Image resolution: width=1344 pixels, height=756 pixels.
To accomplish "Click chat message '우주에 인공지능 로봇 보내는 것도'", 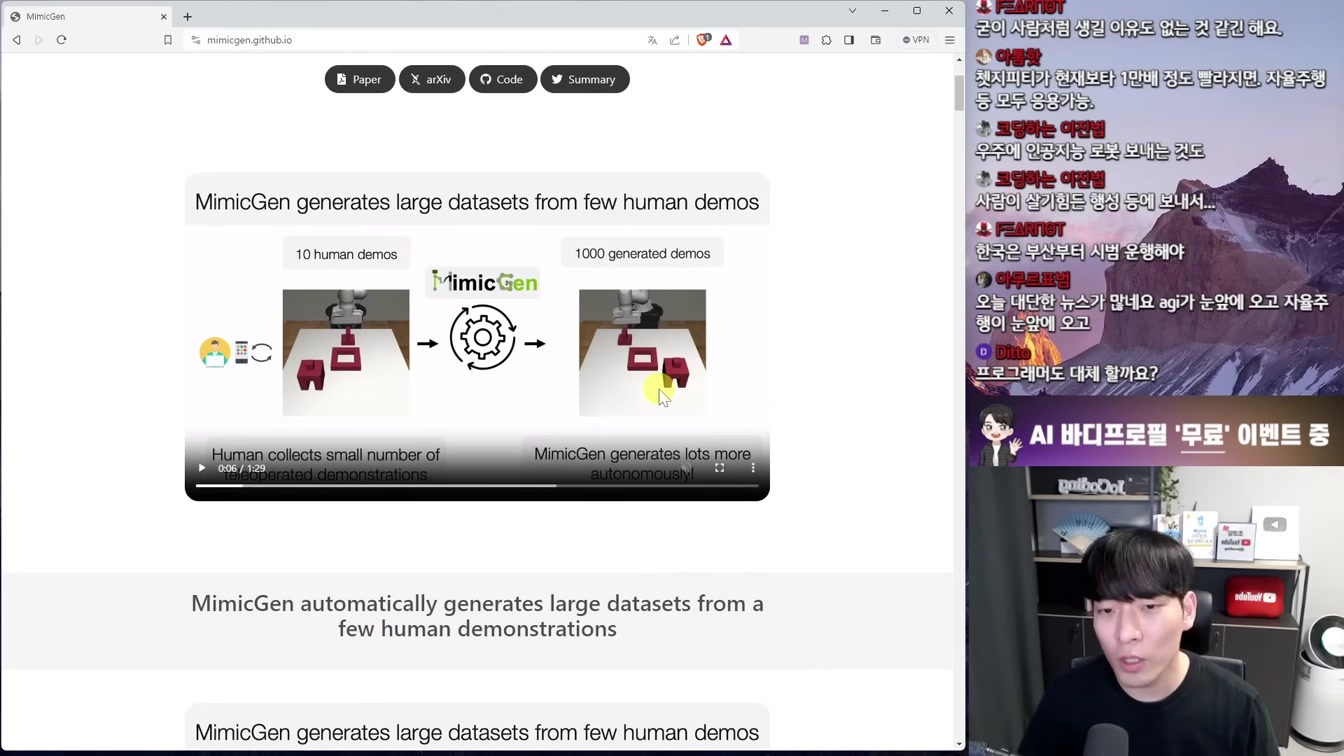I will [x=1089, y=151].
